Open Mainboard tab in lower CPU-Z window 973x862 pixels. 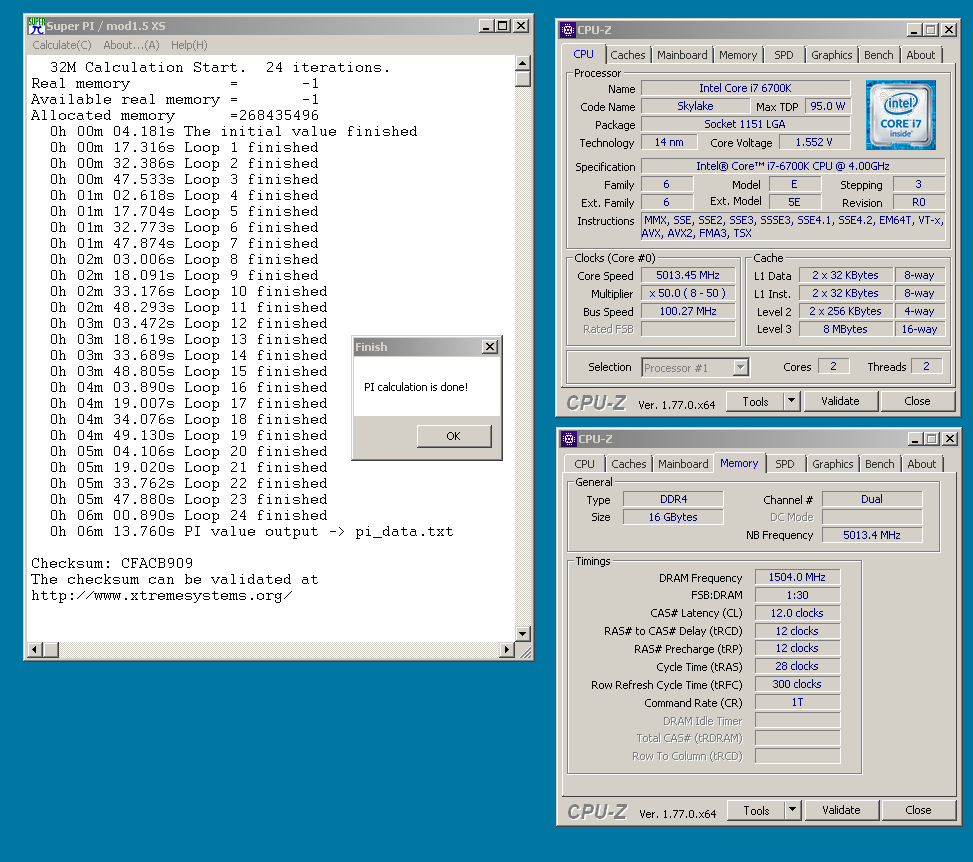tap(683, 464)
